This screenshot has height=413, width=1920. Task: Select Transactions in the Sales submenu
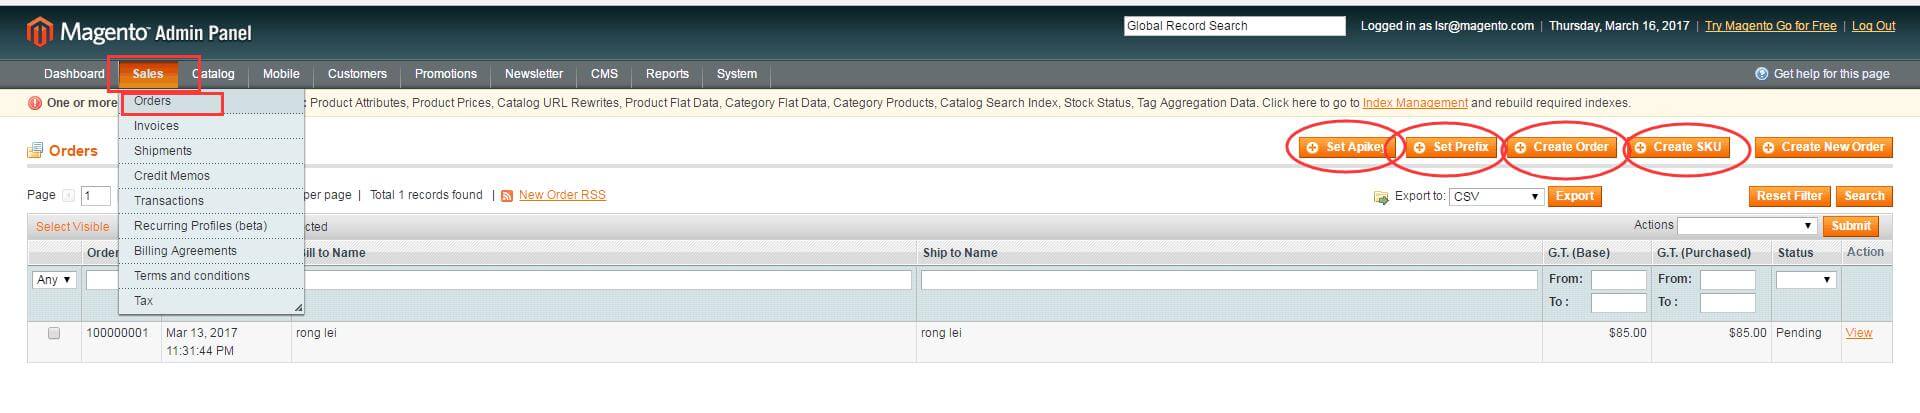click(x=211, y=201)
